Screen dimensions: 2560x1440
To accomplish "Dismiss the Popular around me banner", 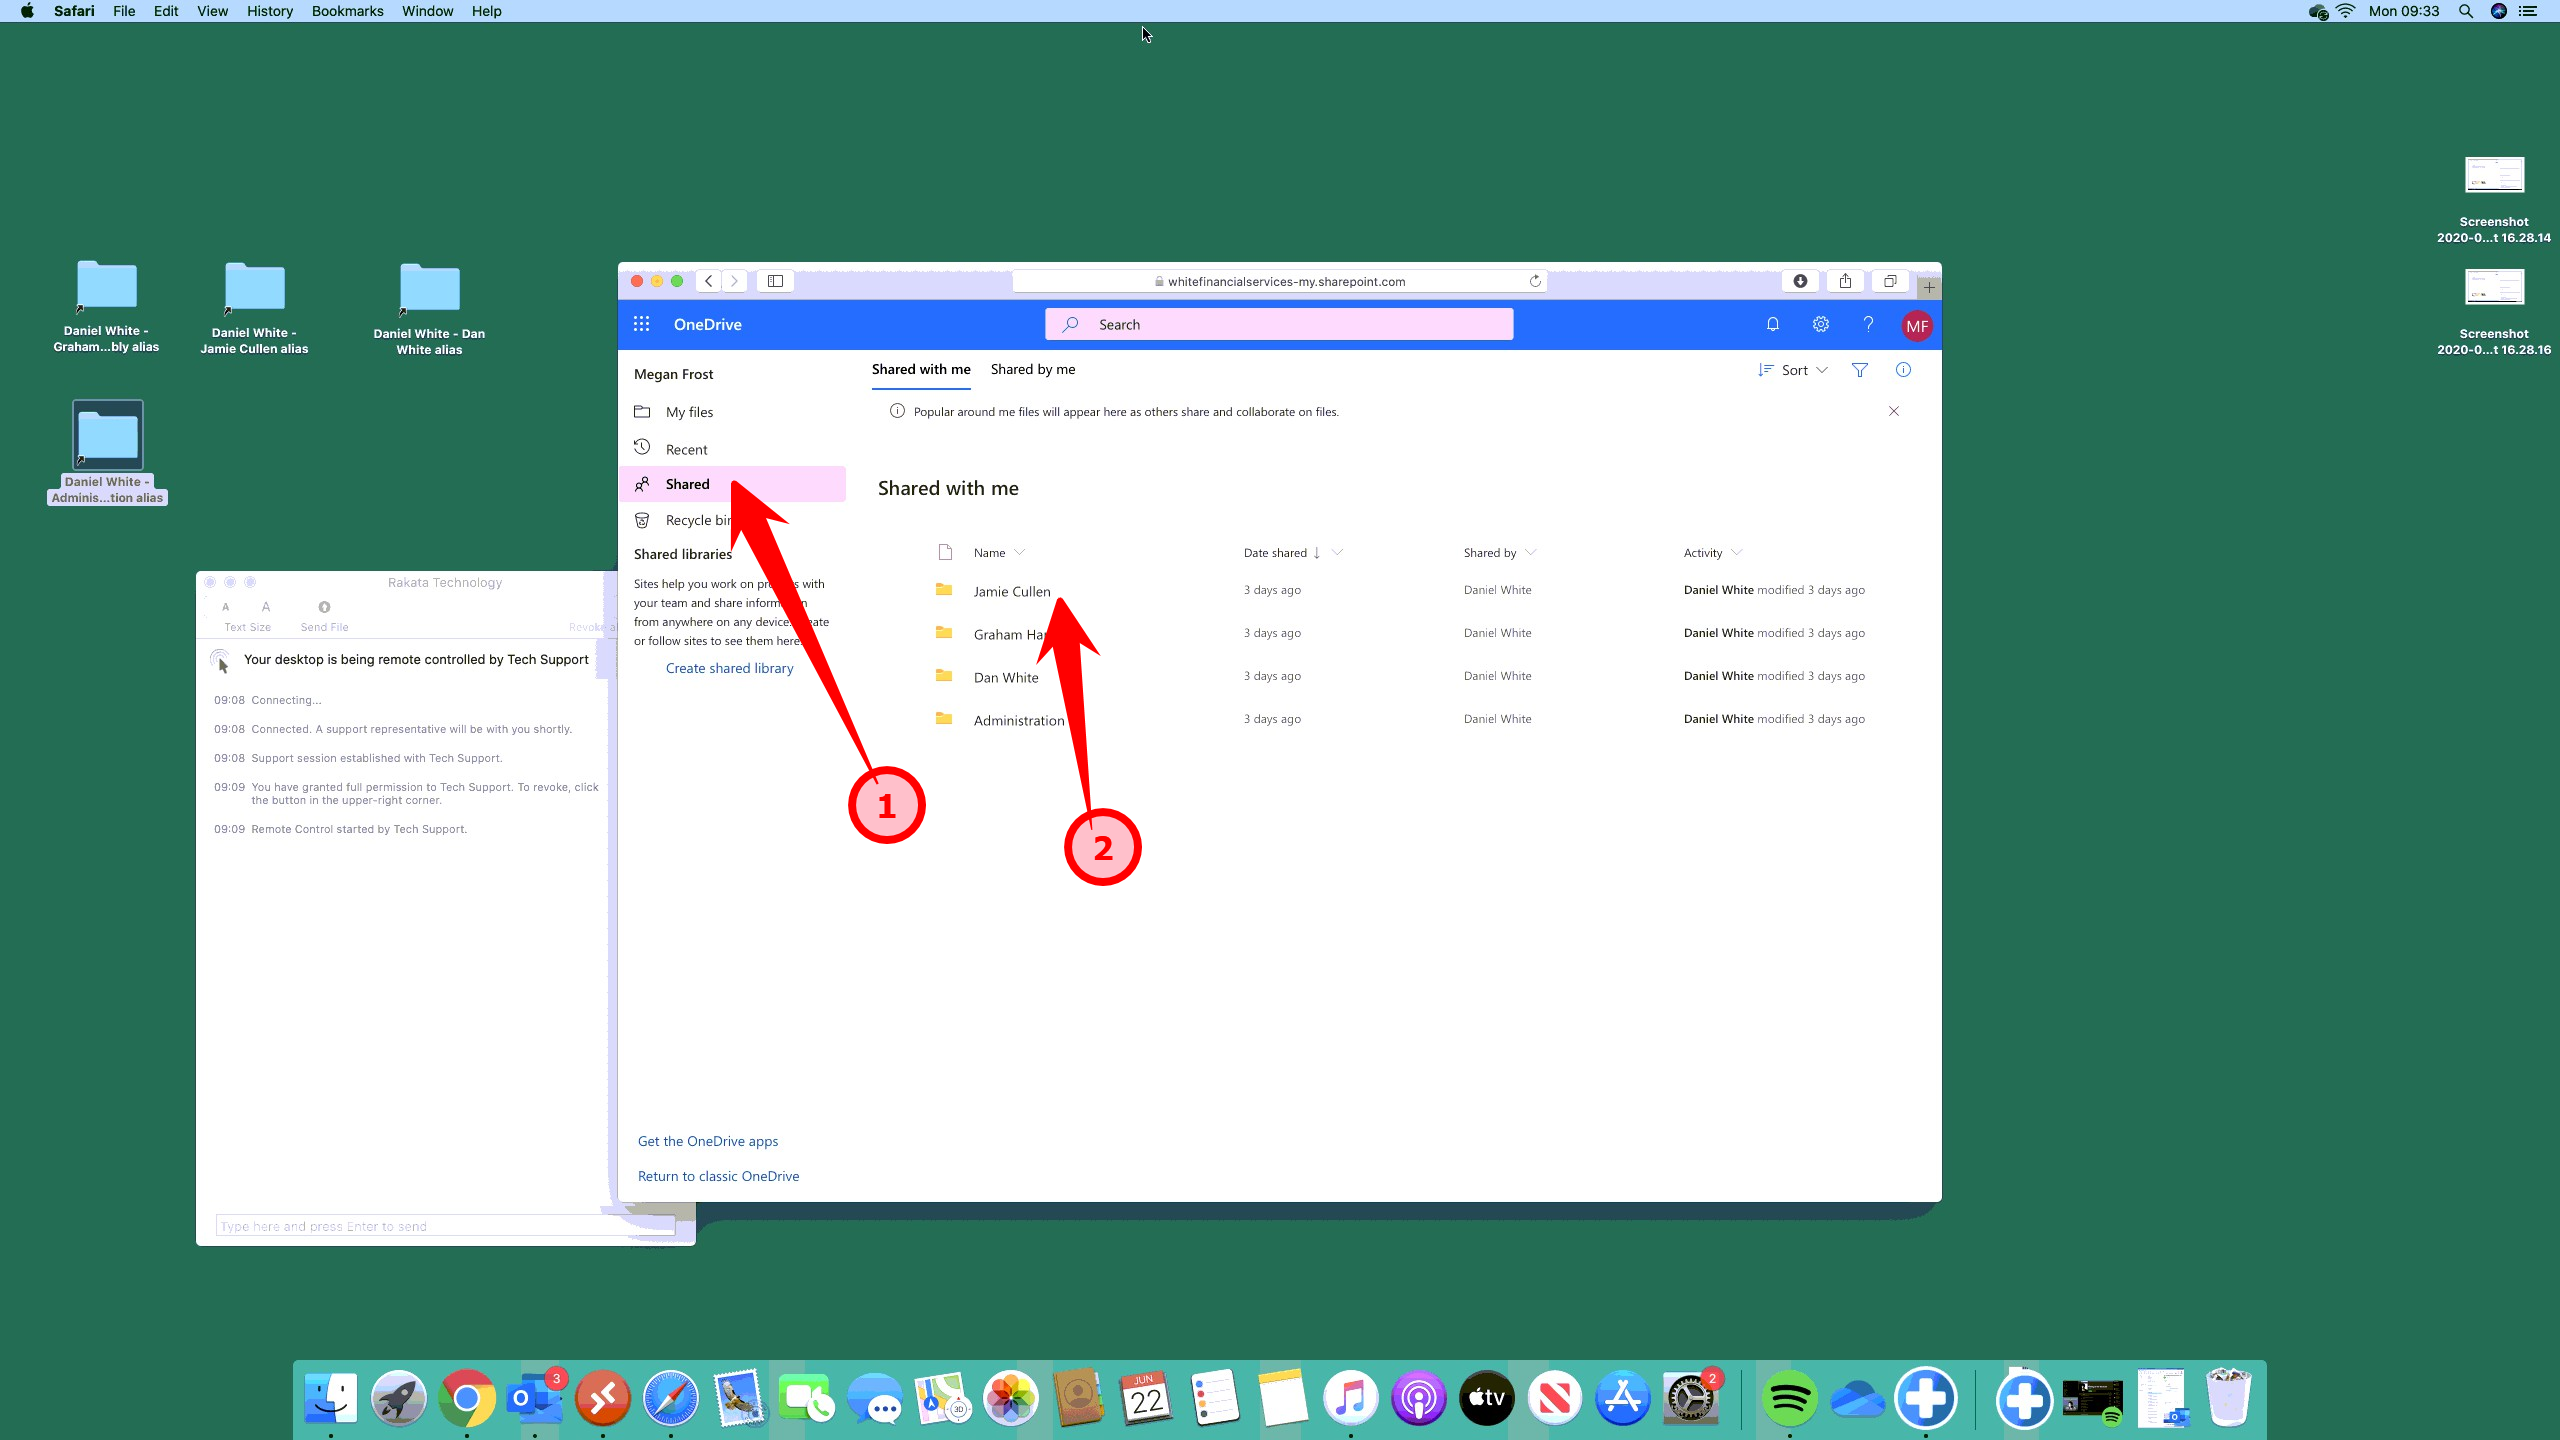I will pos(1893,411).
